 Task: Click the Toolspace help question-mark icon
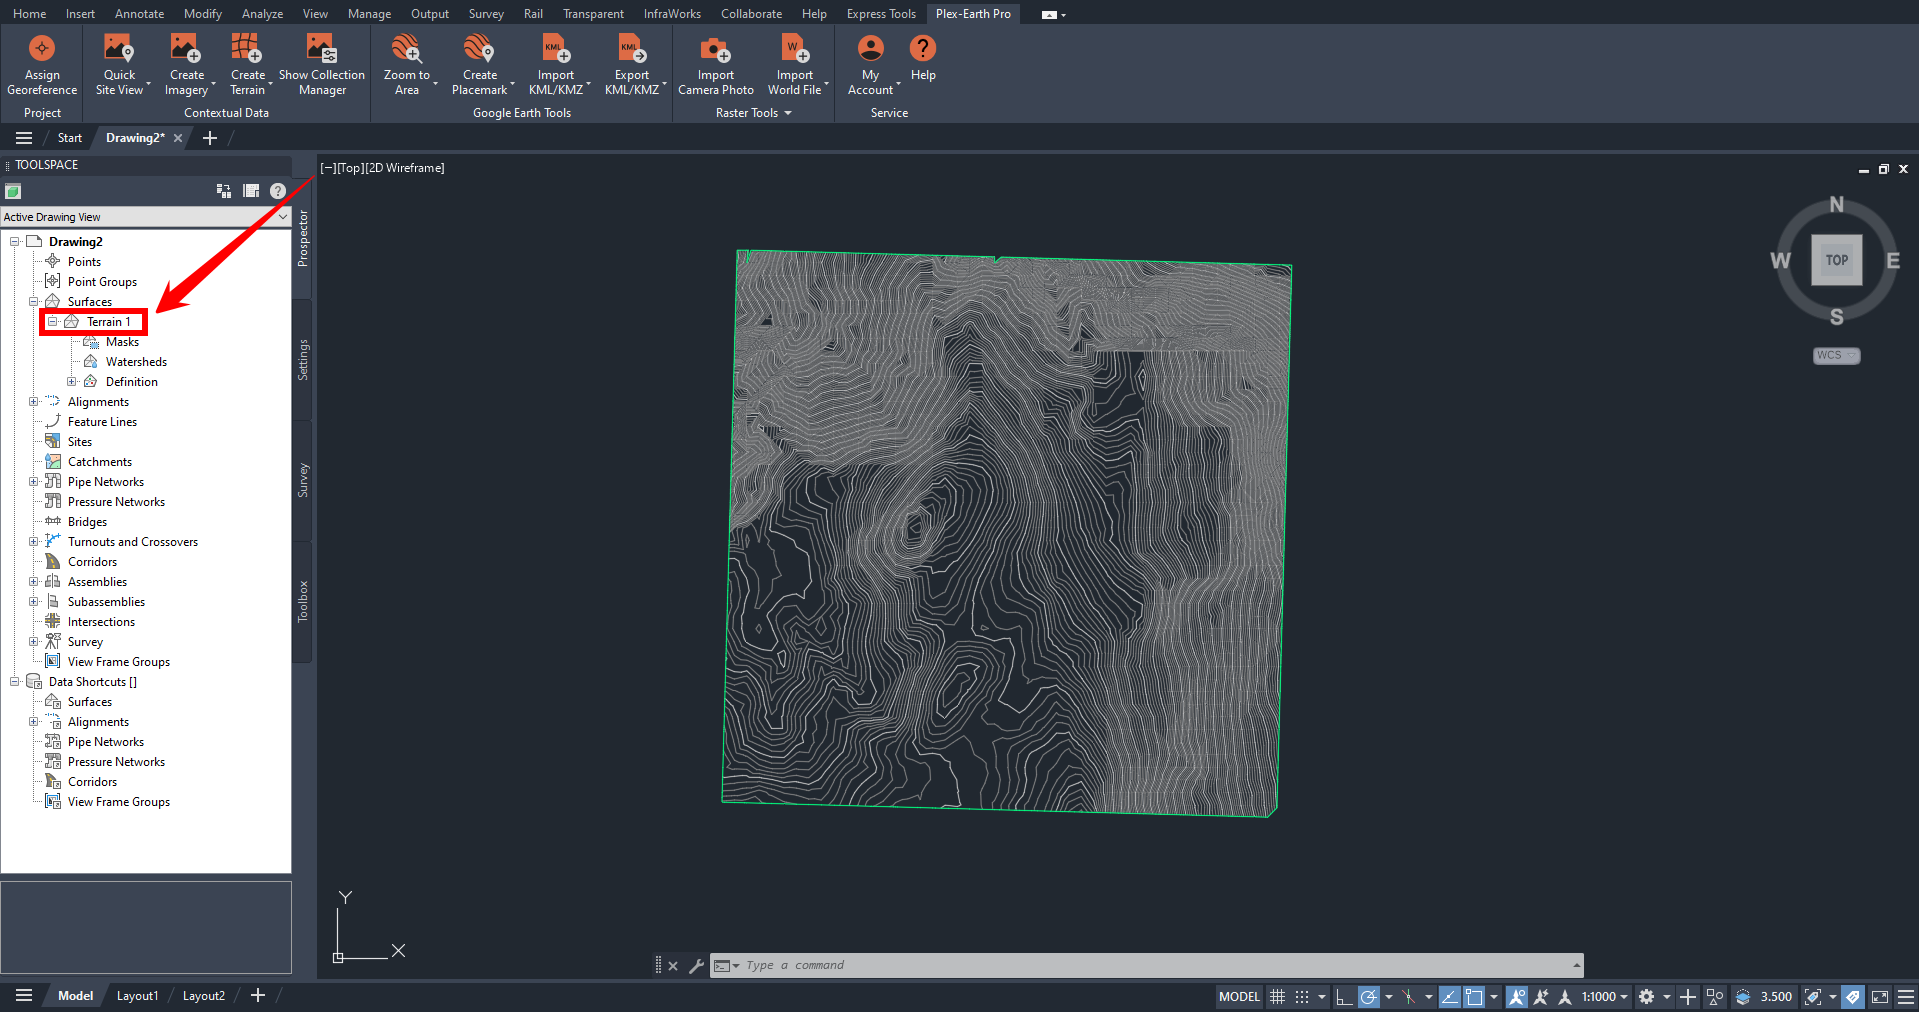278,191
